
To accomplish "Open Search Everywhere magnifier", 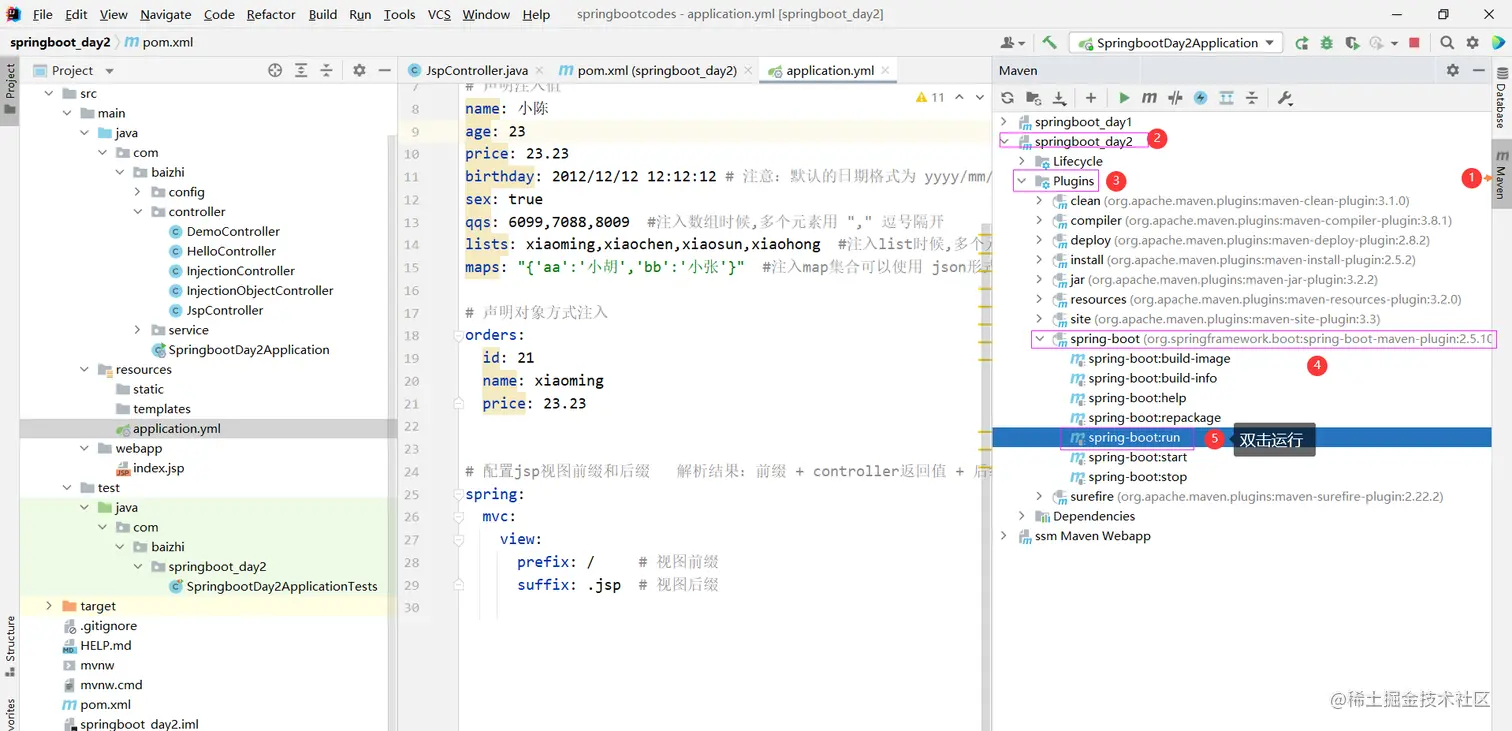I will click(1447, 43).
